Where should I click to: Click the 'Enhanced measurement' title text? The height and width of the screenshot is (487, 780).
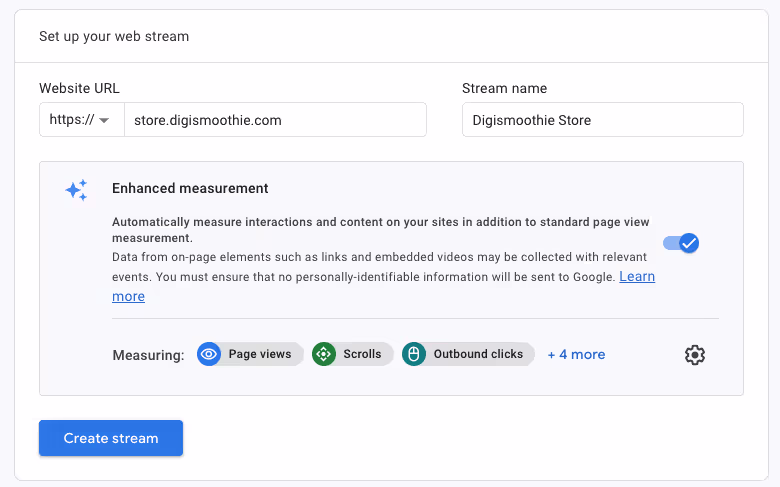tap(190, 188)
